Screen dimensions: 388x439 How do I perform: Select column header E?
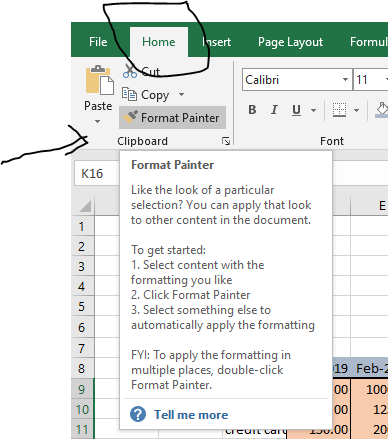[369, 205]
